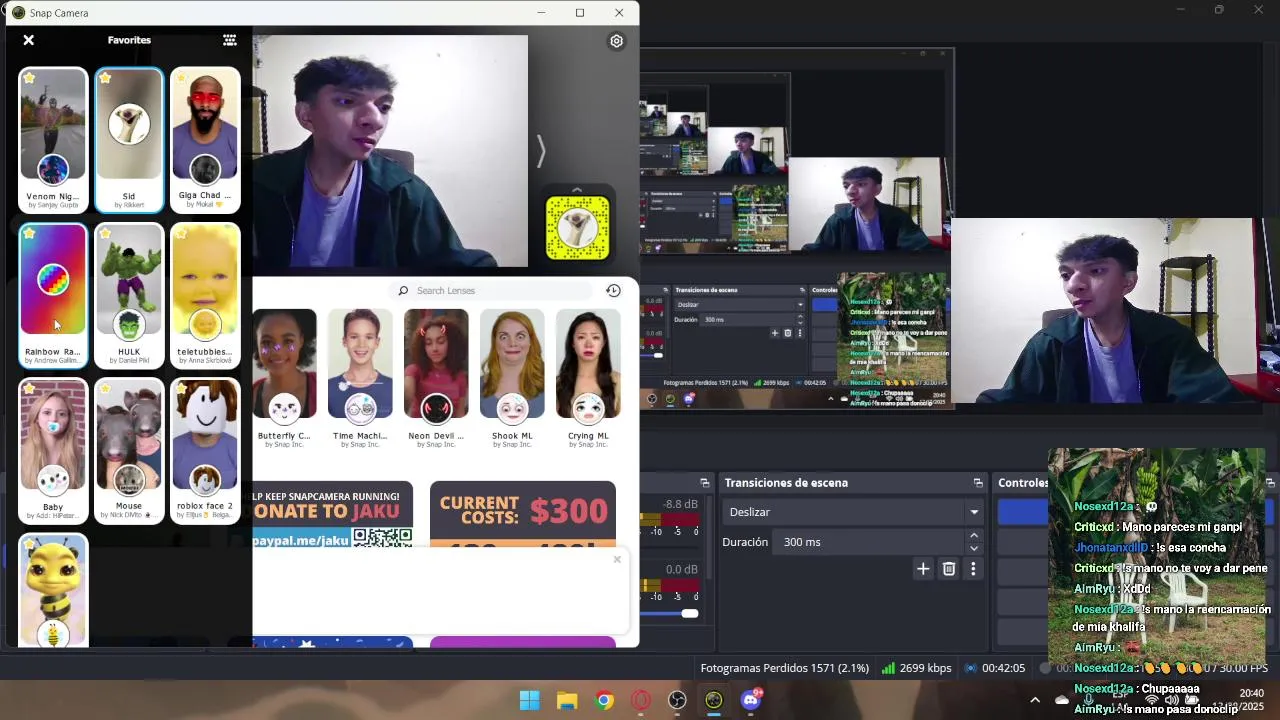This screenshot has width=1280, height=720.
Task: Delete the transition with trash icon
Action: pyautogui.click(x=949, y=569)
